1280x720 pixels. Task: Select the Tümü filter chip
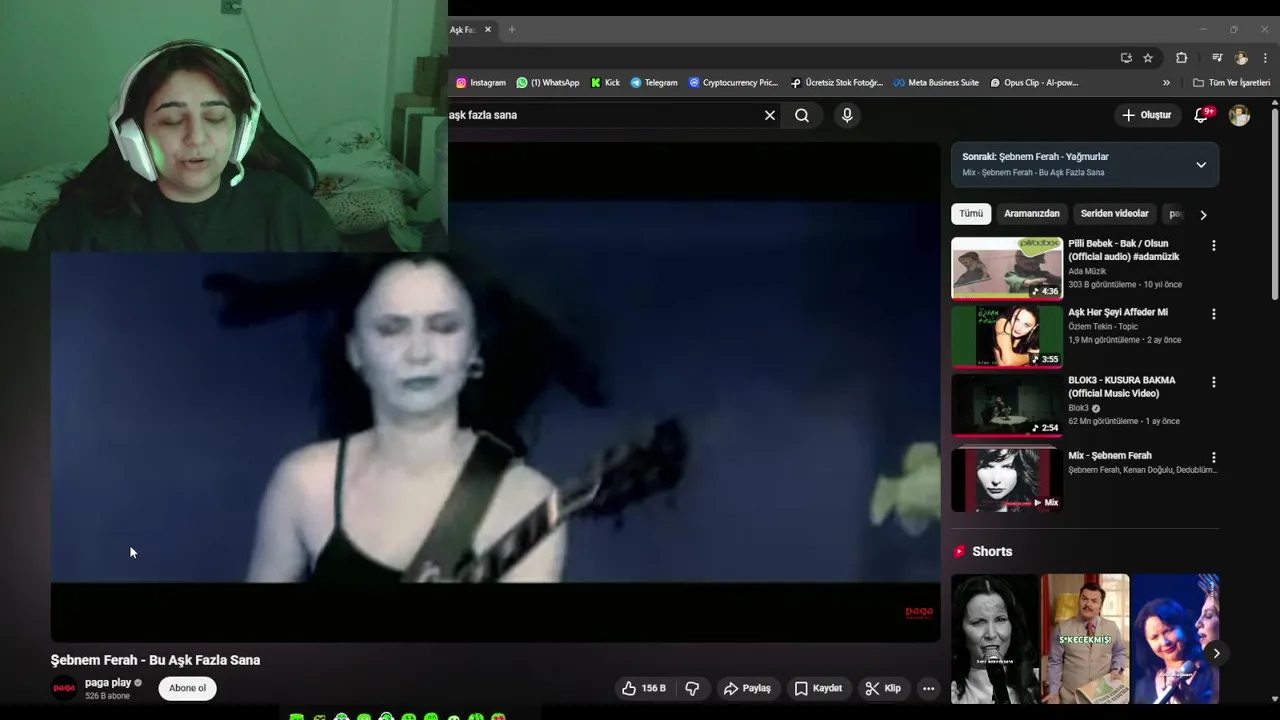[971, 214]
